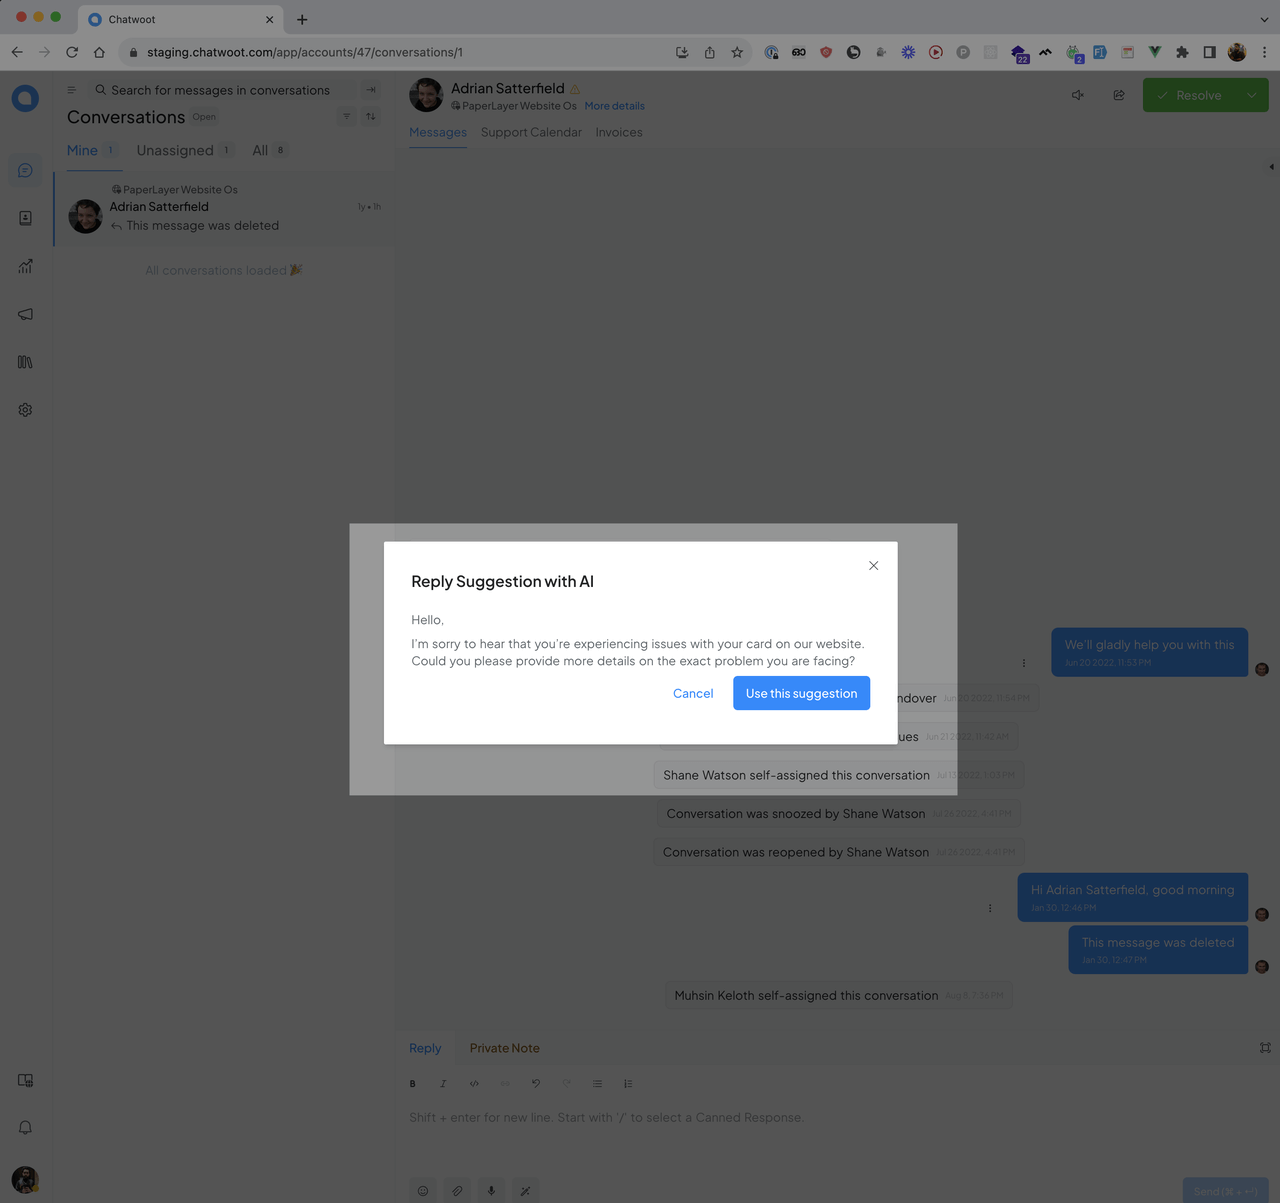Switch to Private Note tab
Viewport: 1280px width, 1203px height.
[x=504, y=1048]
